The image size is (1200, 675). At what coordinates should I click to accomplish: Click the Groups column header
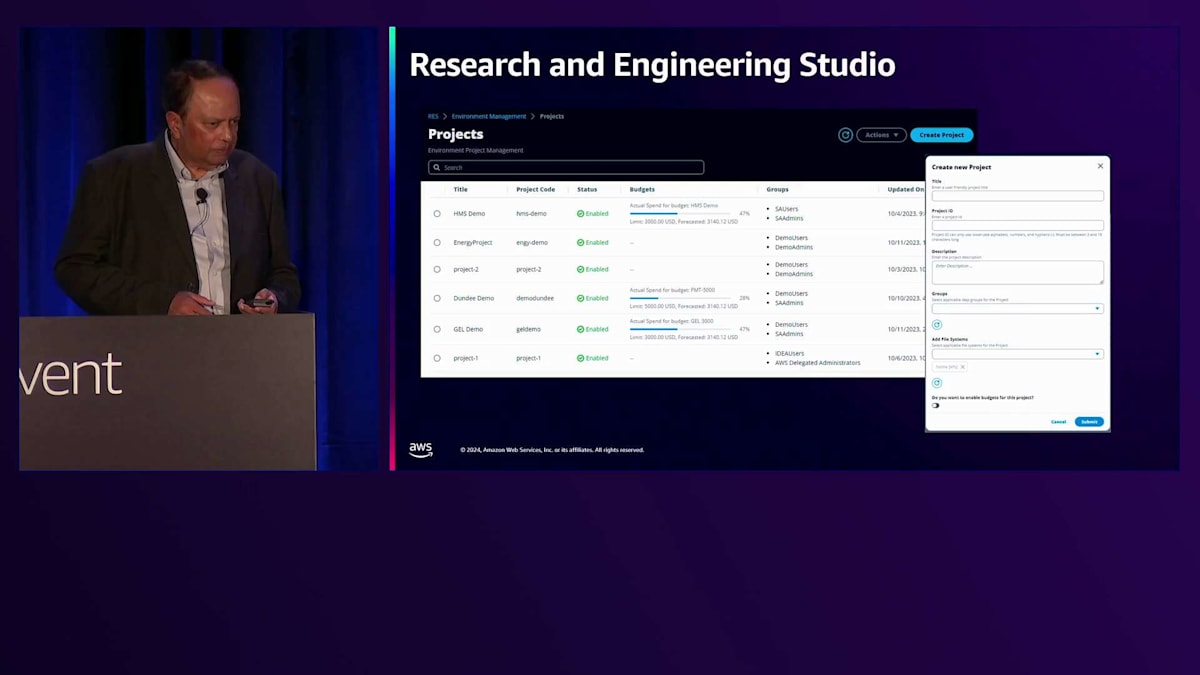pyautogui.click(x=777, y=189)
